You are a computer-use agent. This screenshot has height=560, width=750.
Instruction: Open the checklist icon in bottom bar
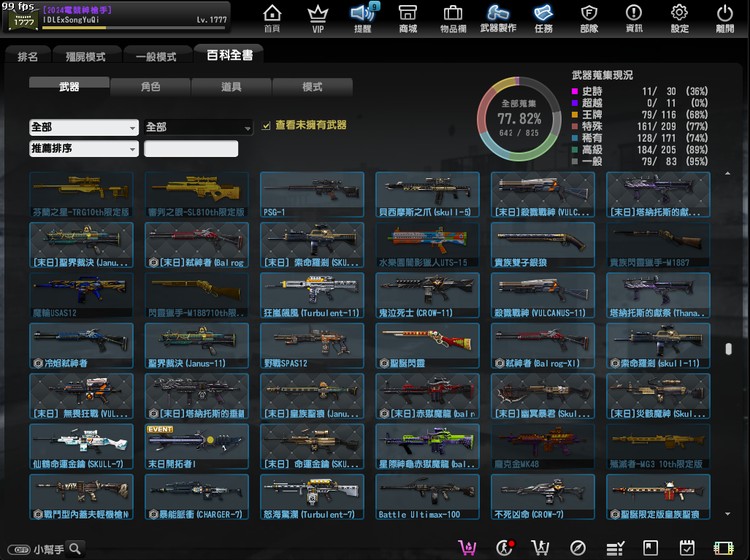(x=615, y=548)
